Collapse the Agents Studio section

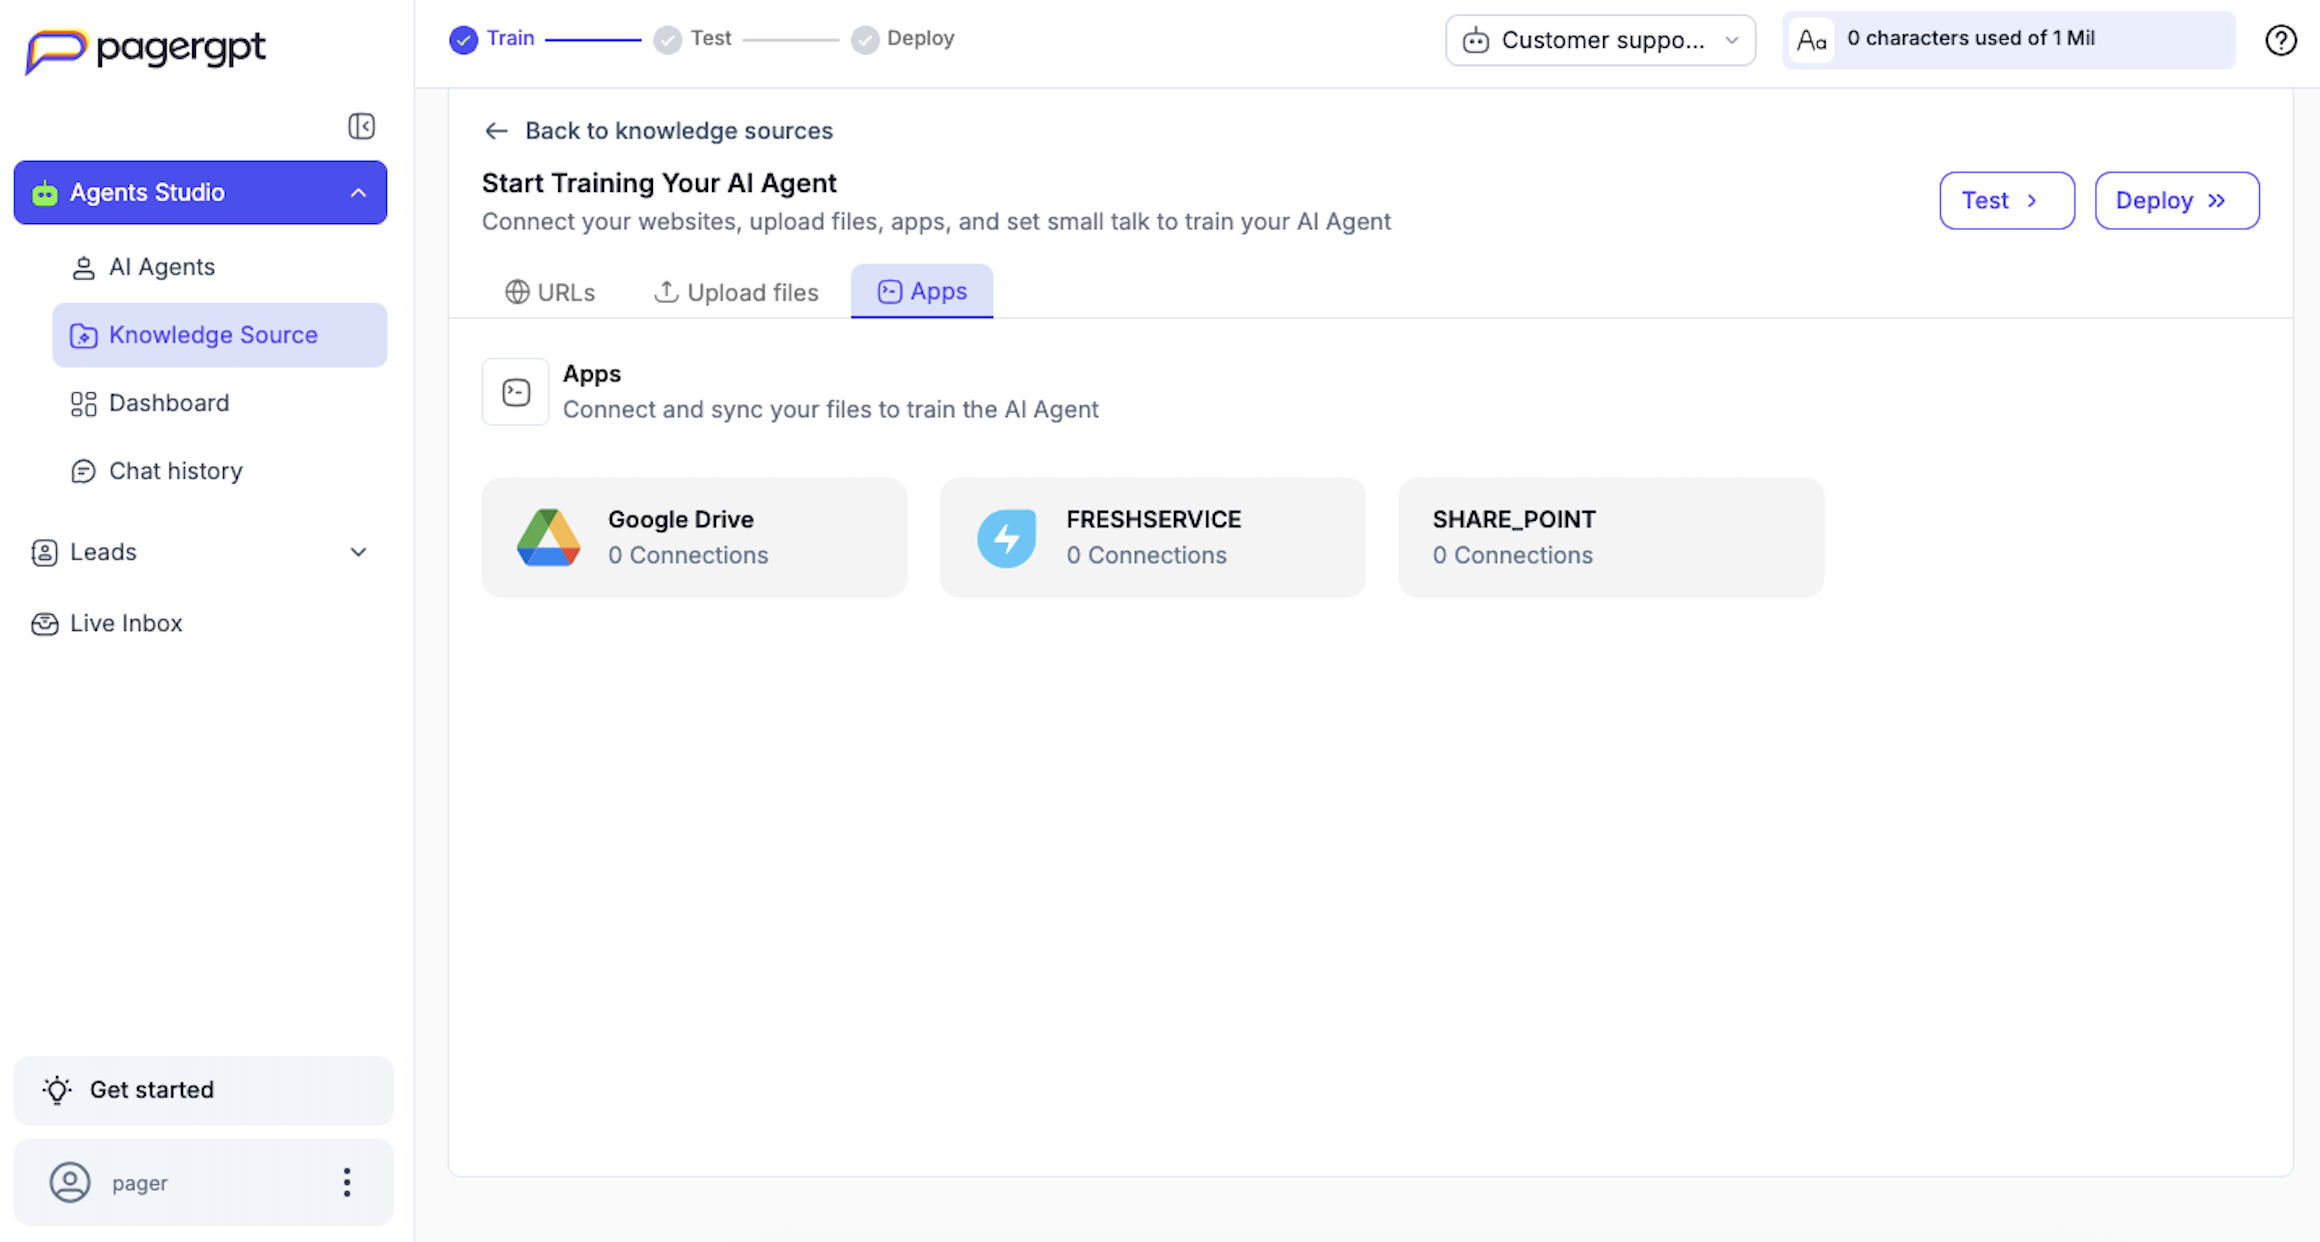coord(358,193)
